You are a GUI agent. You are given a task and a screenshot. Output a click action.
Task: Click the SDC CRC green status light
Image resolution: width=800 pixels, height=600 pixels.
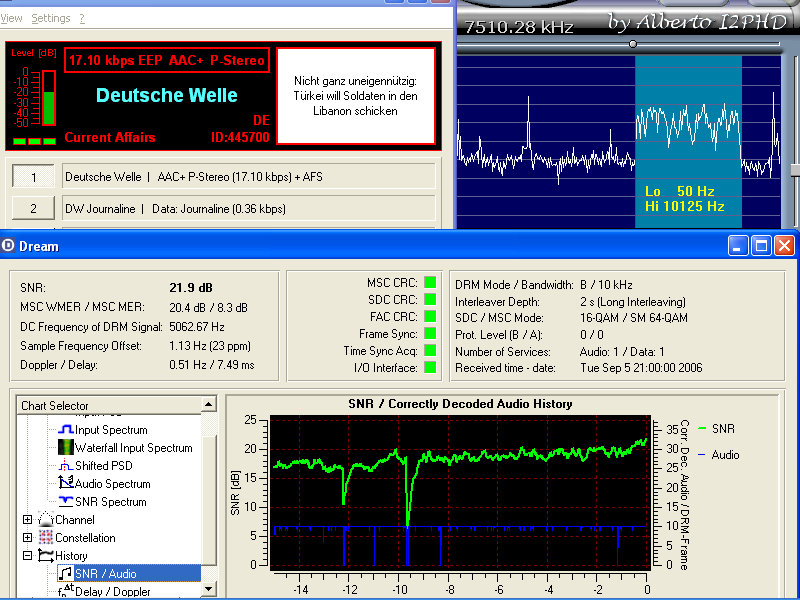(430, 299)
